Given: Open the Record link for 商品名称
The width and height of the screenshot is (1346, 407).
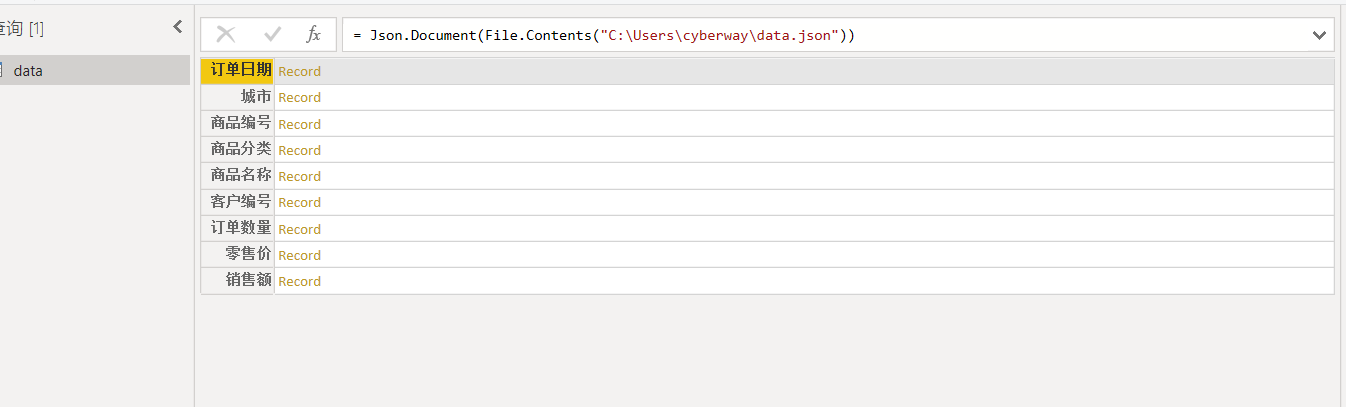Looking at the screenshot, I should click(299, 176).
